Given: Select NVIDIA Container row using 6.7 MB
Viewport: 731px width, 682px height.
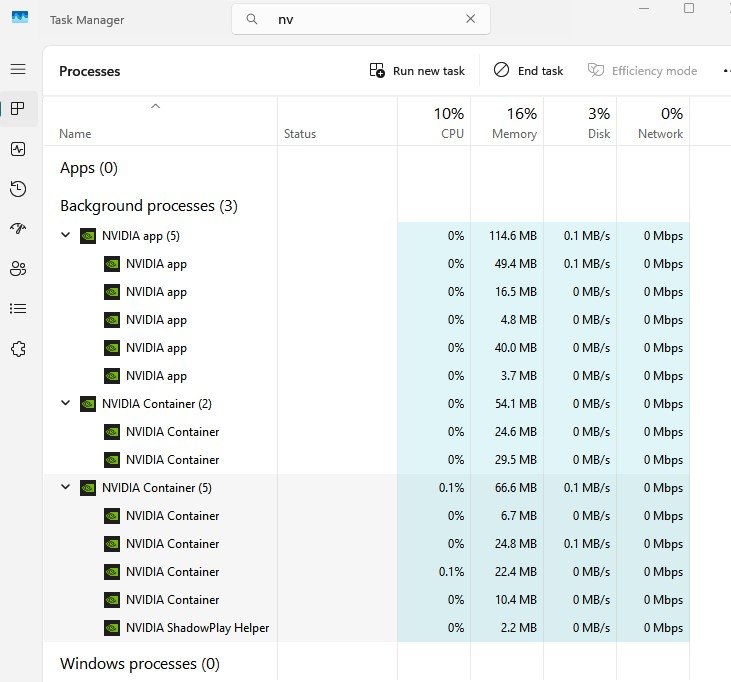Looking at the screenshot, I should pos(366,516).
